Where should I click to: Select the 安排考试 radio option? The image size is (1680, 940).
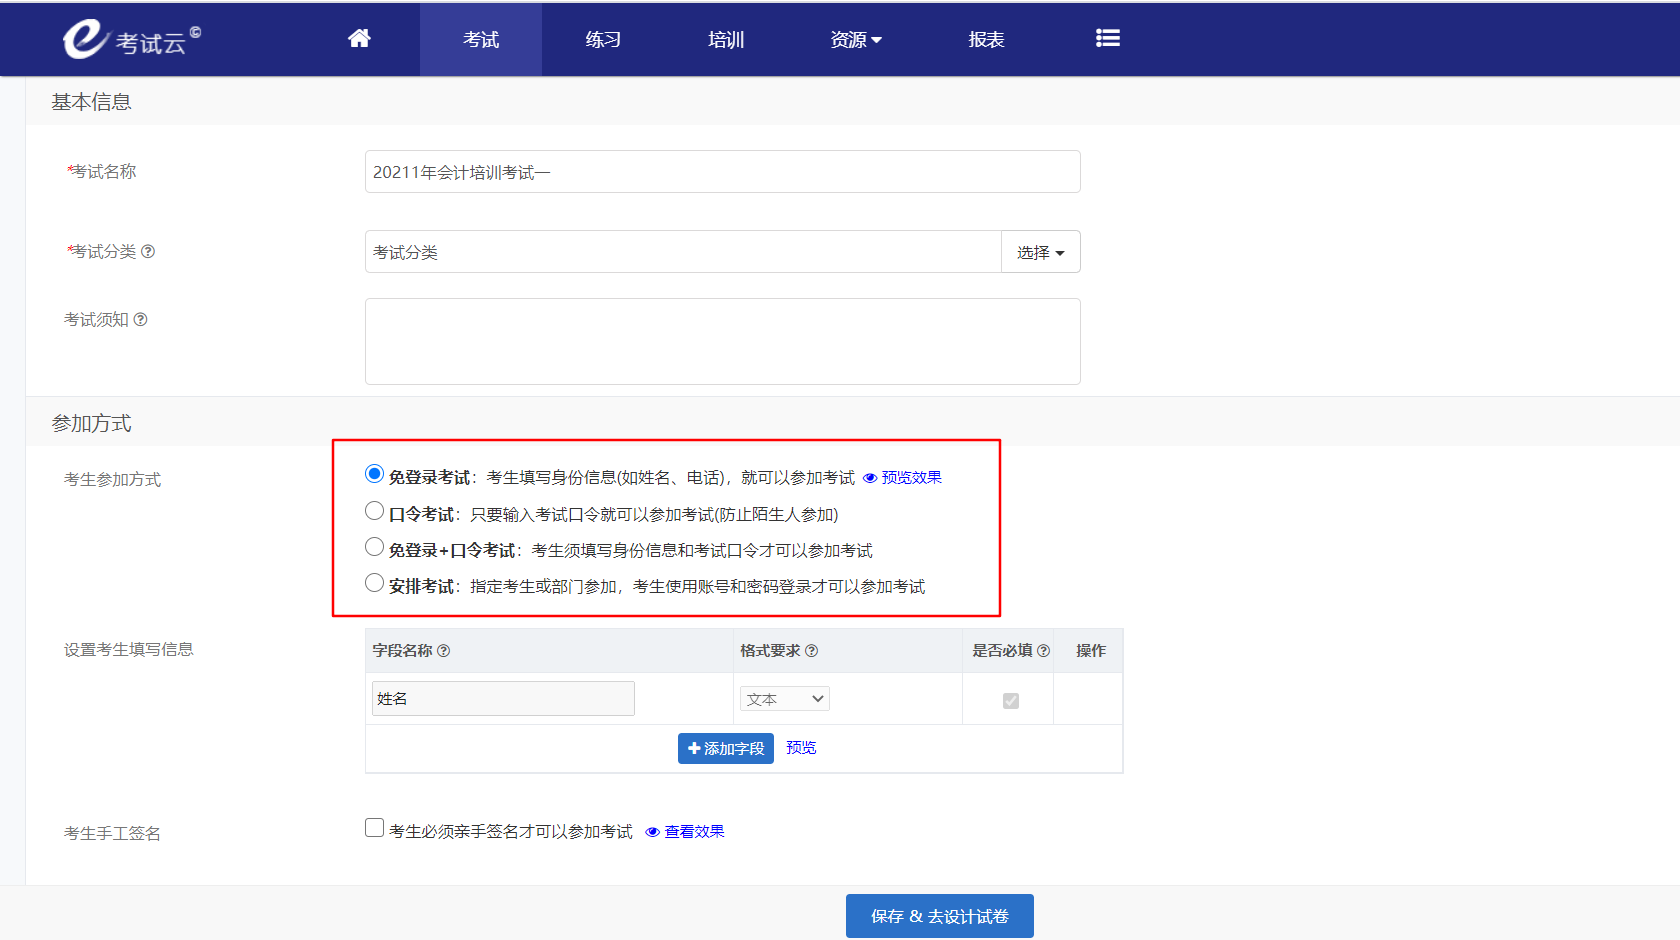coord(374,583)
